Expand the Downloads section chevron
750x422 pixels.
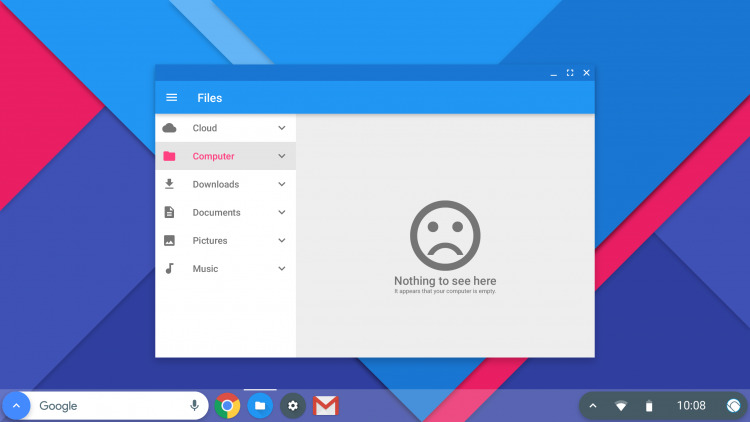point(282,184)
